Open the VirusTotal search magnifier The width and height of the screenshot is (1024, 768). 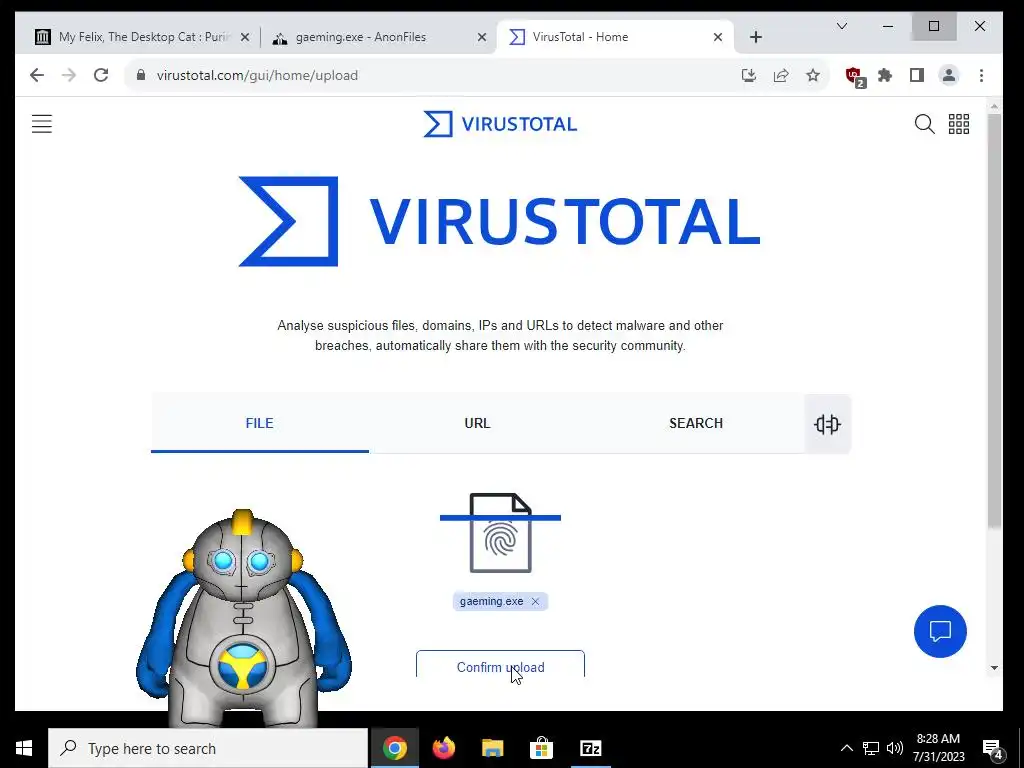(x=924, y=124)
